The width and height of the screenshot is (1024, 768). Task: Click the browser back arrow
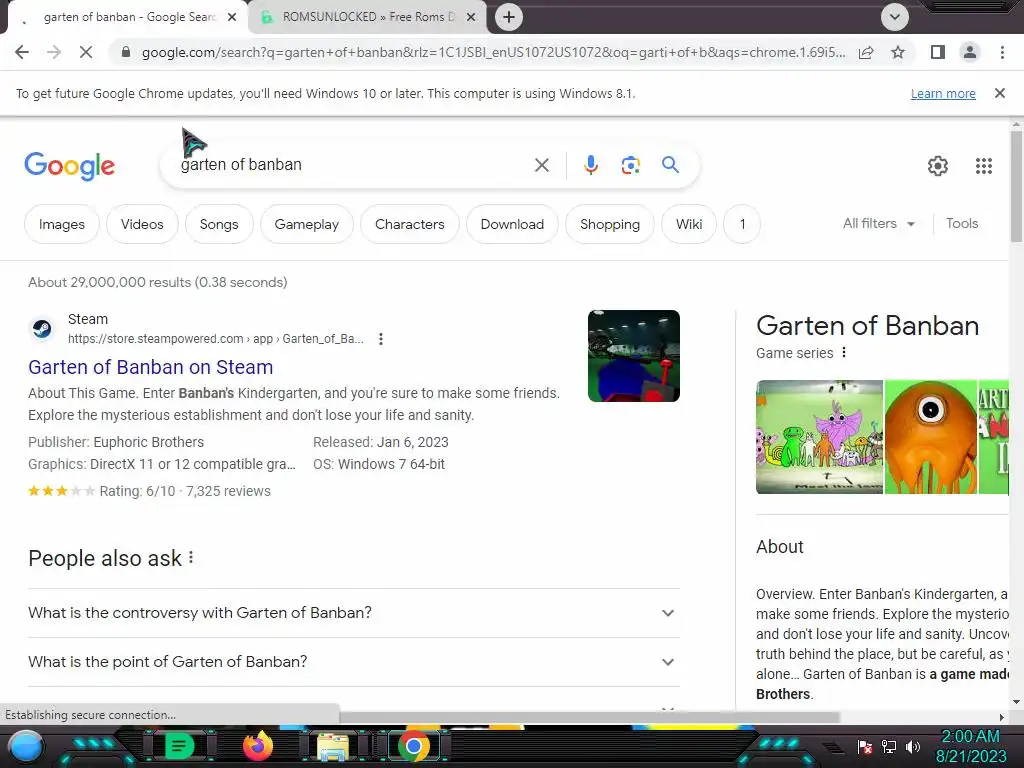[x=22, y=52]
